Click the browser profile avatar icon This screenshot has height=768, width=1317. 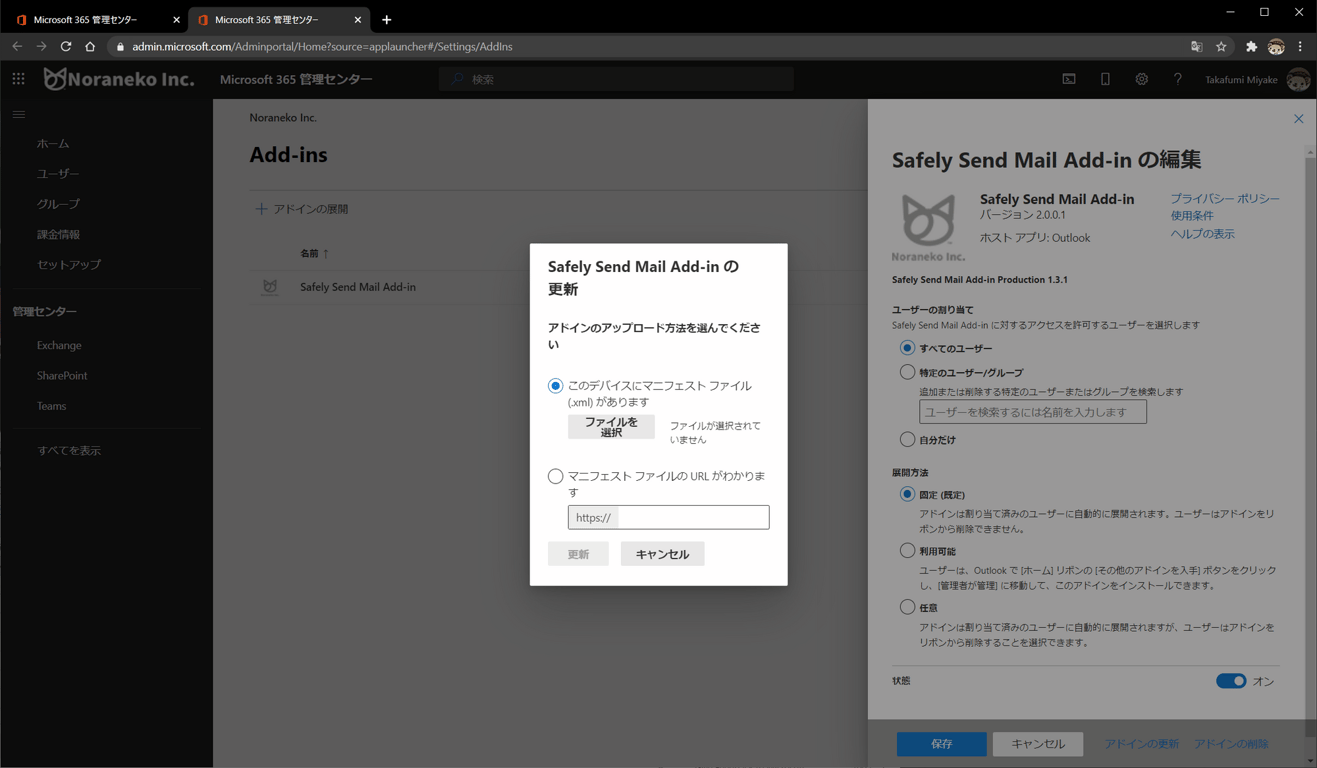[x=1276, y=46]
